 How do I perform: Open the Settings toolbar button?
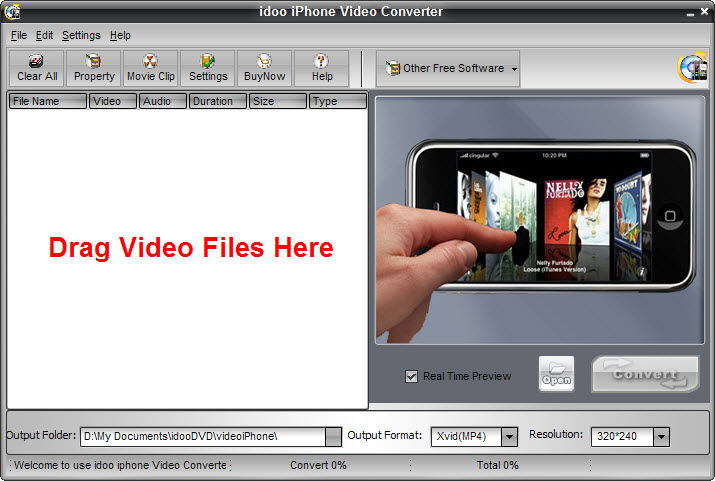pos(208,68)
